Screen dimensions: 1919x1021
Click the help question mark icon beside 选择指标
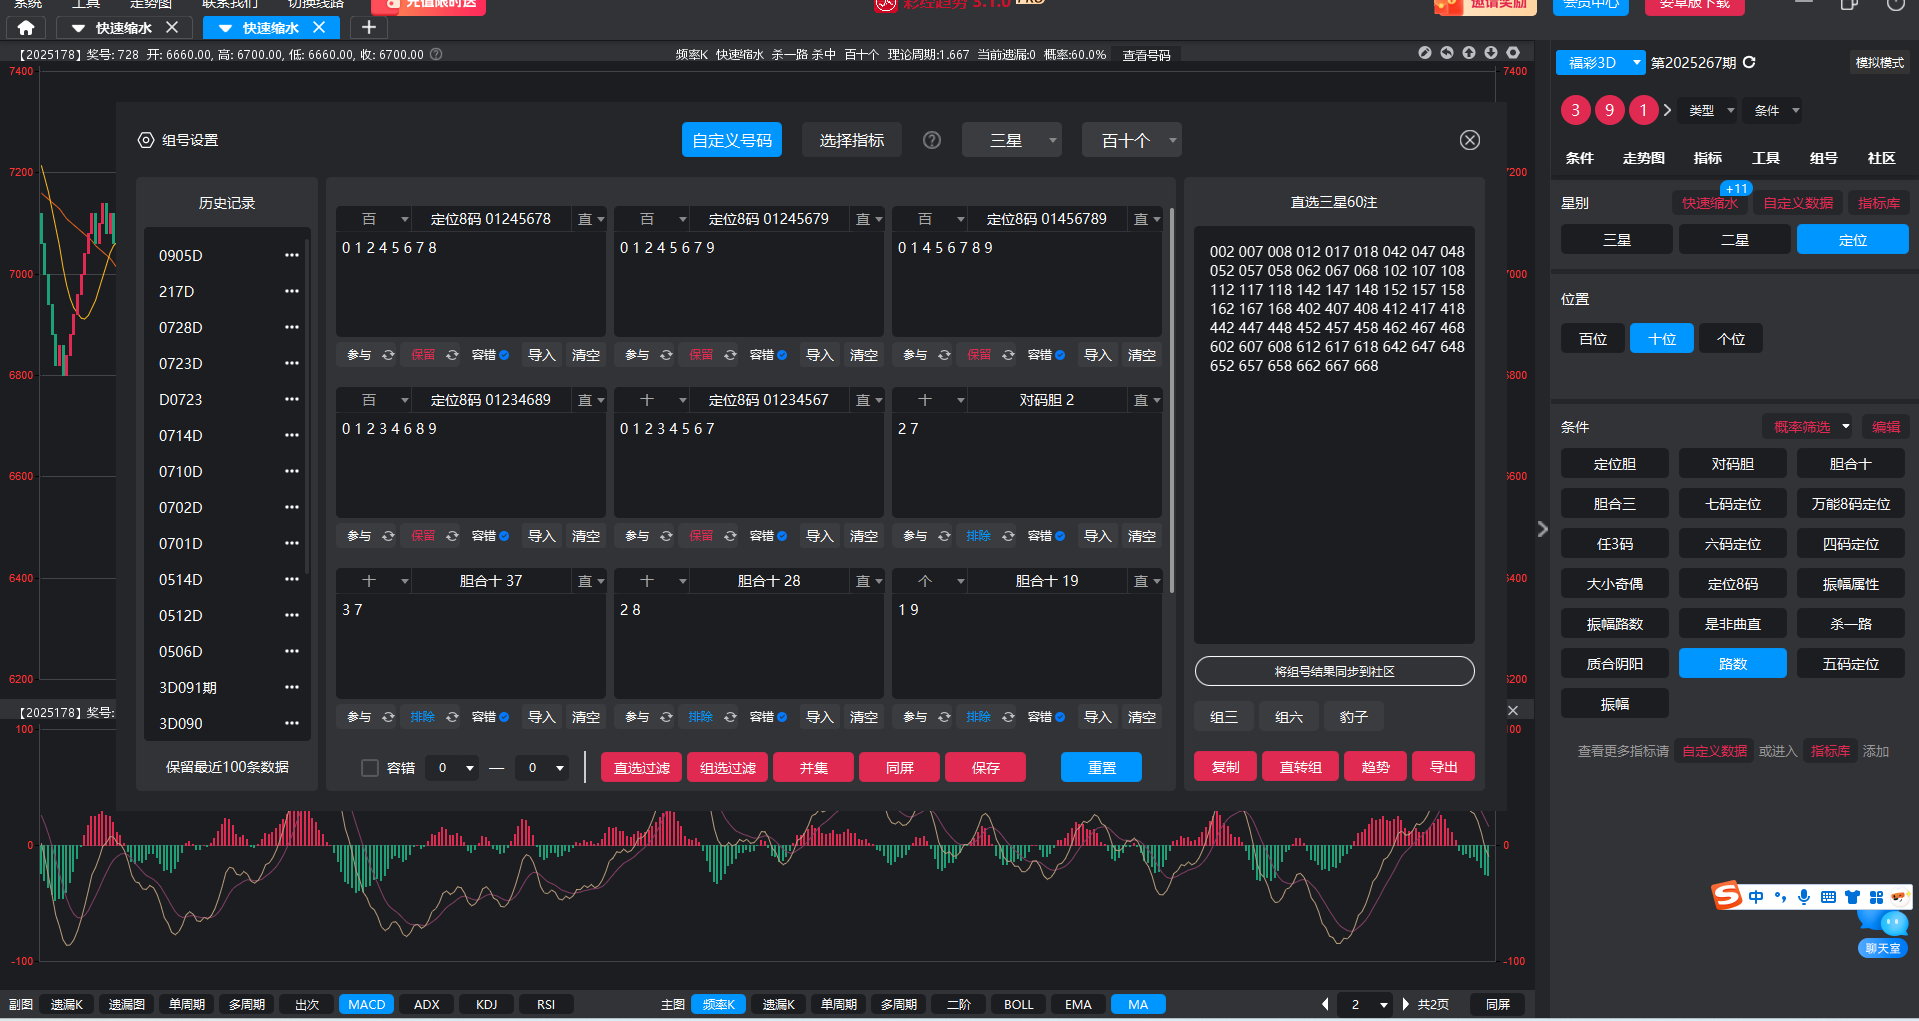[932, 140]
